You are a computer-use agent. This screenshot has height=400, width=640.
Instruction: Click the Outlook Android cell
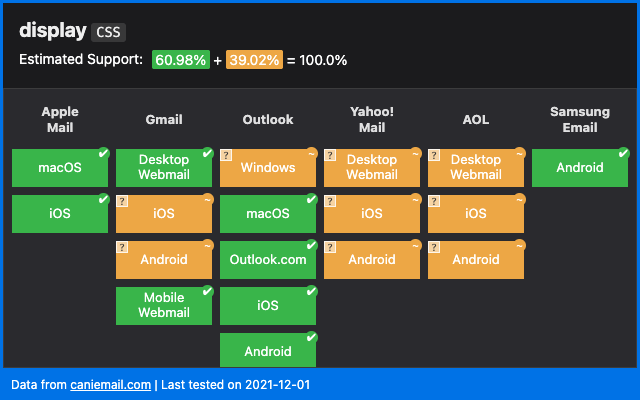click(x=268, y=350)
